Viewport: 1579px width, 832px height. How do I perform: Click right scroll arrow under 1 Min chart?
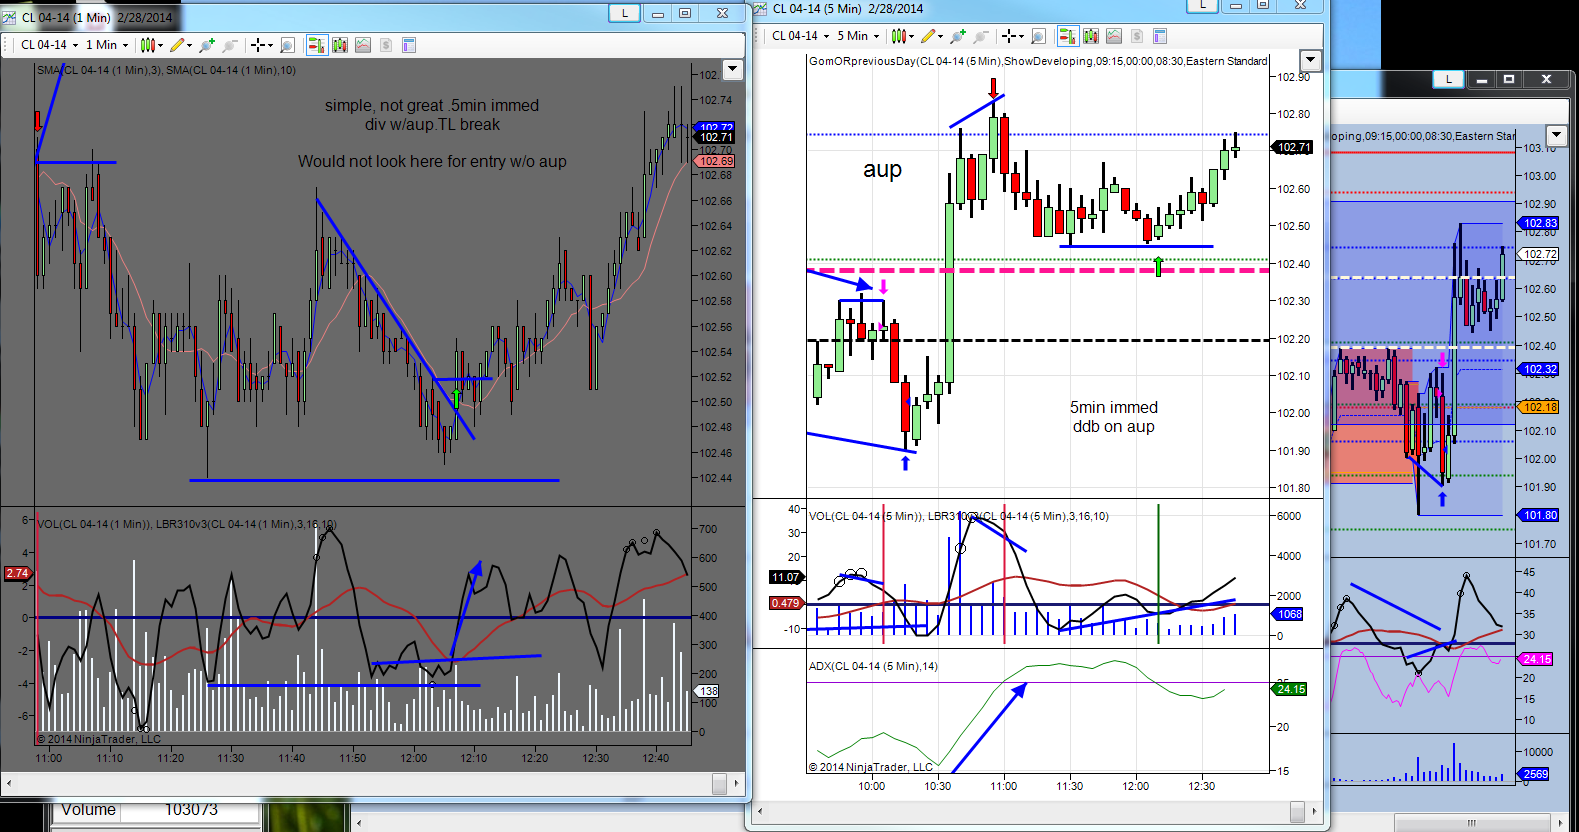[x=737, y=784]
